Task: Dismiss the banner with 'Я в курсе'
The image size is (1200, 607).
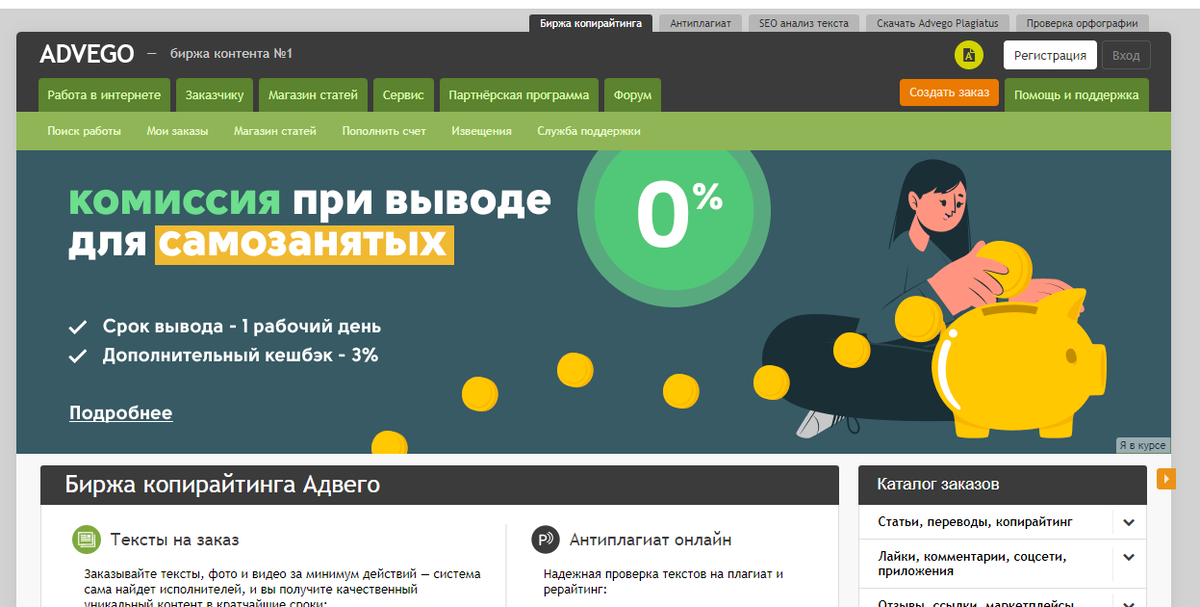Action: pos(1144,445)
